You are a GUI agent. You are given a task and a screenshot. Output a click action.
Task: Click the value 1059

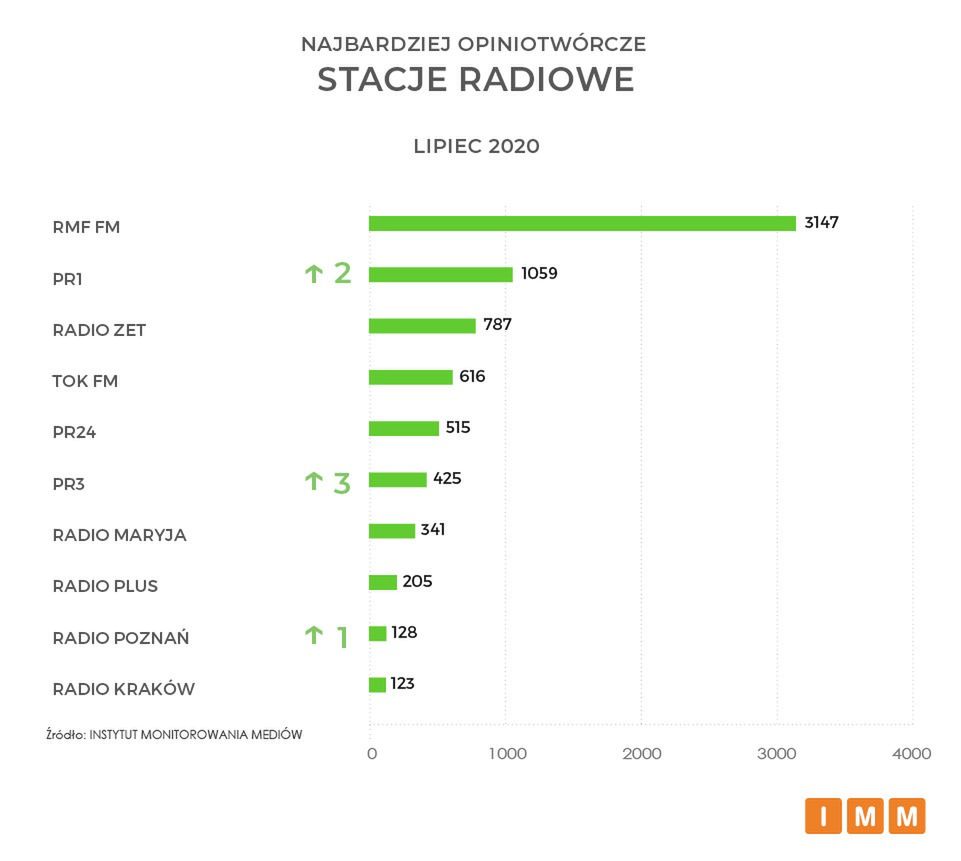tap(539, 273)
